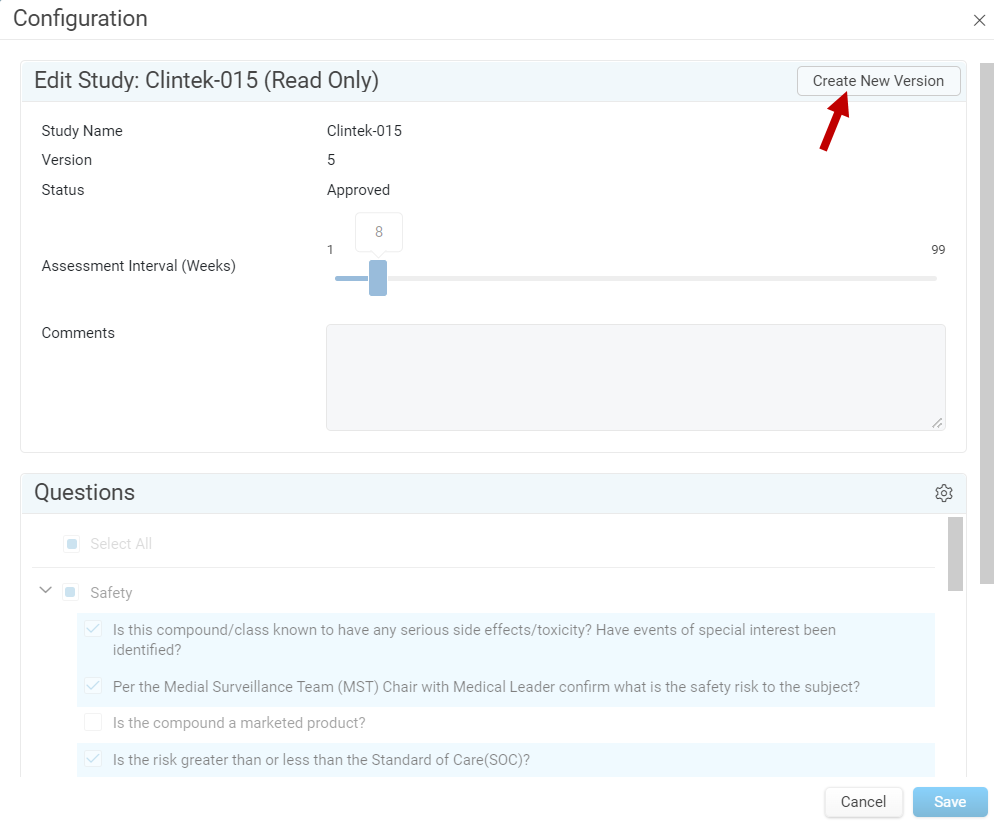Click the dialog's main vertical scrollbar

[986, 323]
